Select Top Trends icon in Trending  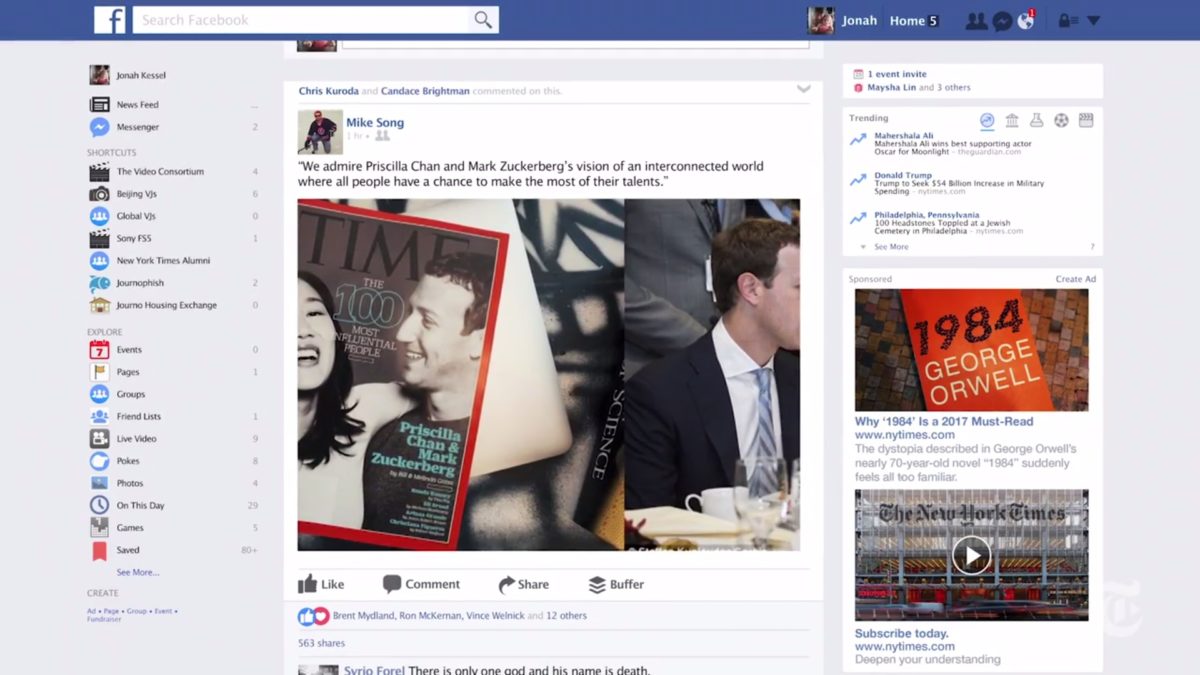(x=987, y=120)
